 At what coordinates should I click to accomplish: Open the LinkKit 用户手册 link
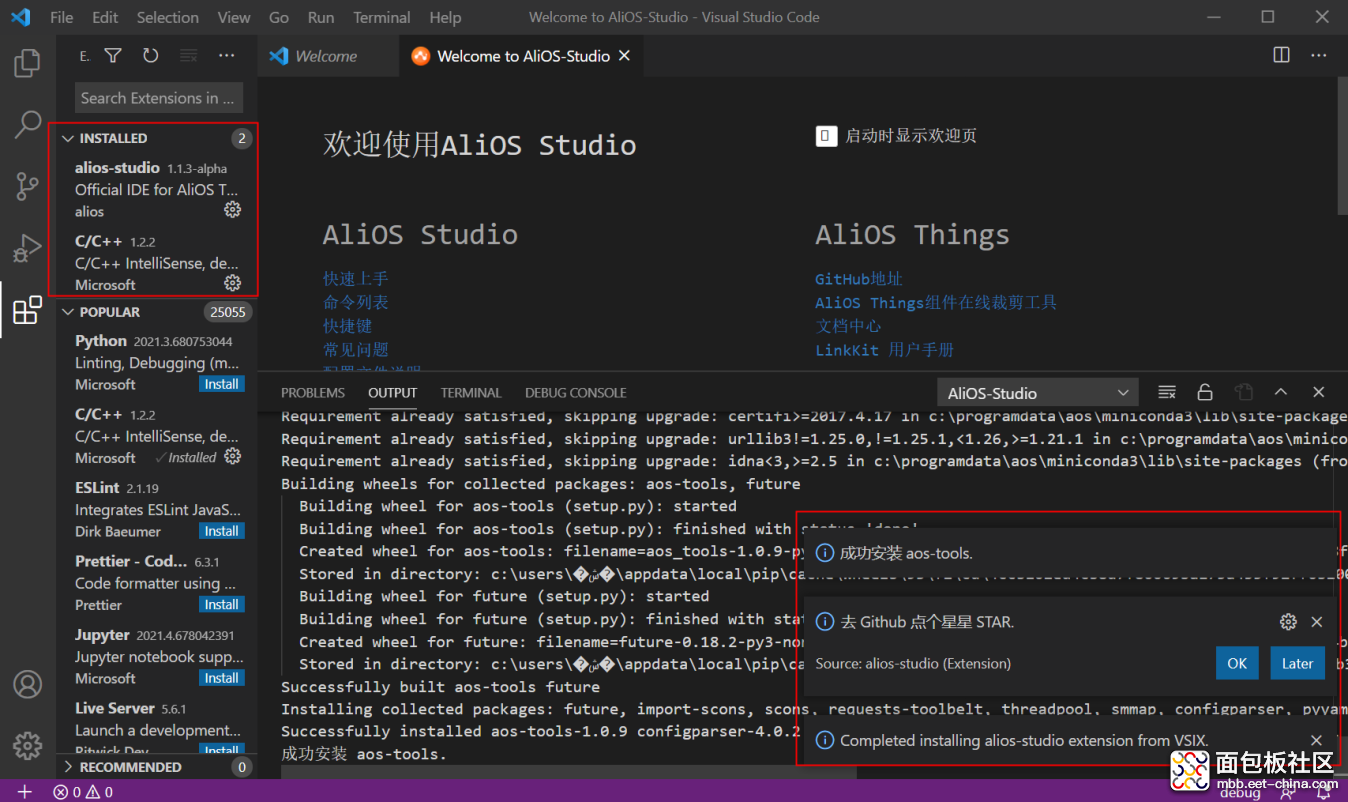[884, 350]
